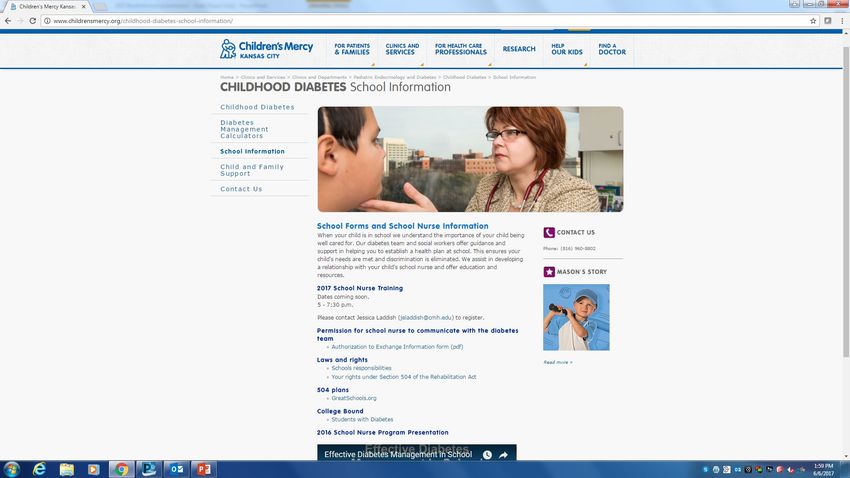Screen dimensions: 850x478
Task: Select Childhood Diabetes in the sidebar
Action: click(x=257, y=107)
